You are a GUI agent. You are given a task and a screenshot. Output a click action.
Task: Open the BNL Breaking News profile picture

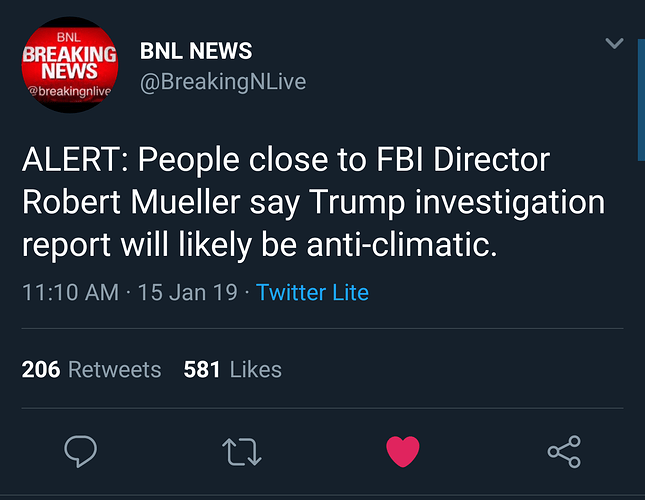[x=70, y=65]
